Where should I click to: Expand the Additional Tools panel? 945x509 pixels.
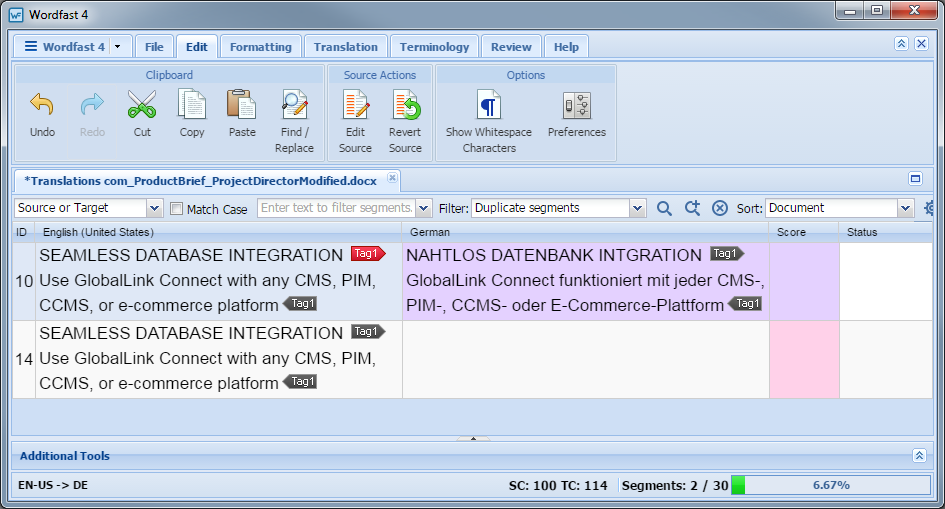(x=919, y=455)
